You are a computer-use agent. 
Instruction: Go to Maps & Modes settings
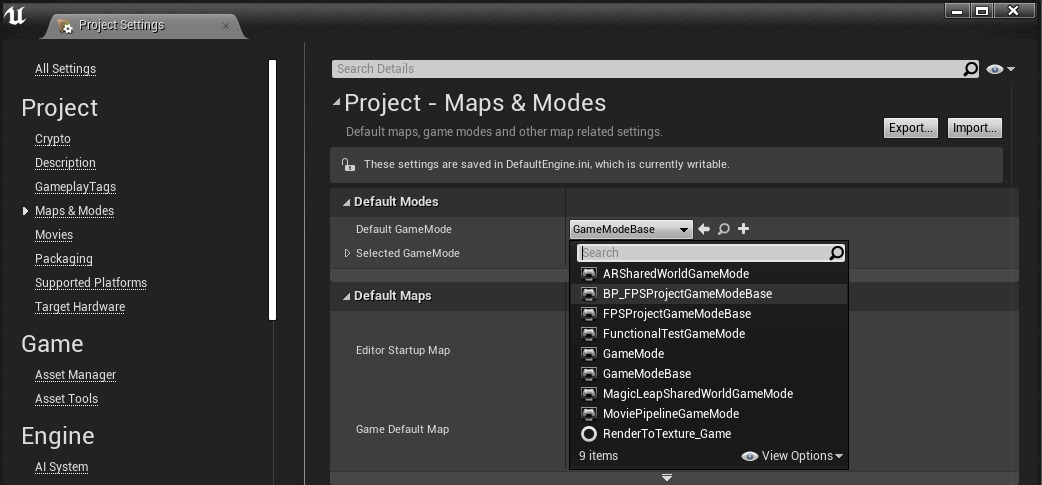coord(74,211)
